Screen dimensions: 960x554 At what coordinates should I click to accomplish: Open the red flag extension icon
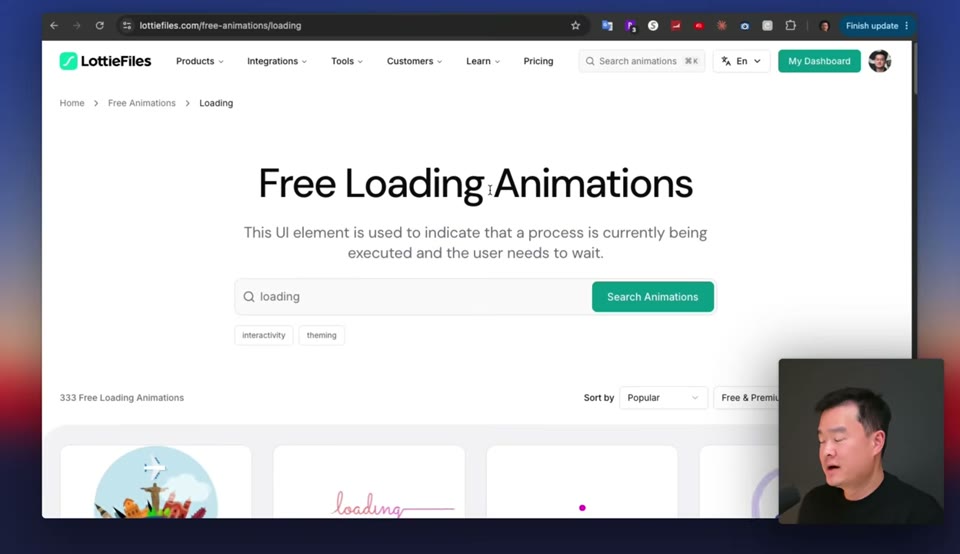pyautogui.click(x=676, y=26)
